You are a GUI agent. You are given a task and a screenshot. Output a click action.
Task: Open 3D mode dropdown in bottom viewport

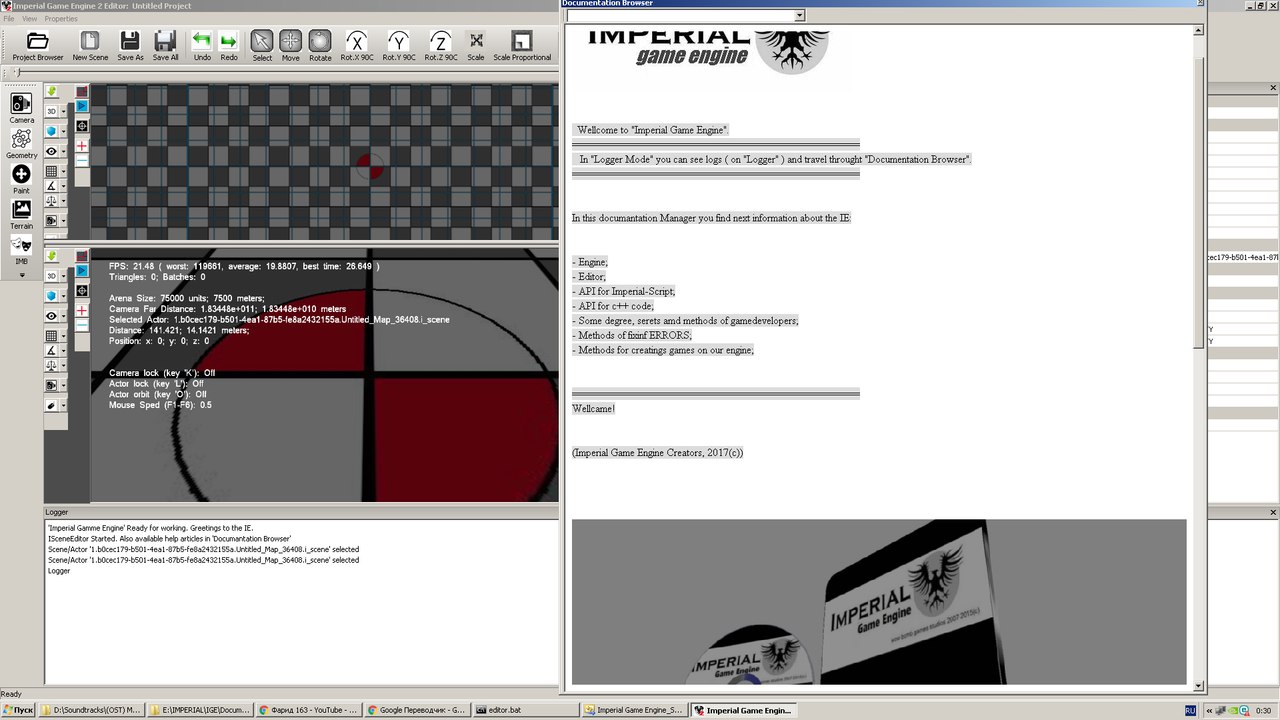coord(63,276)
